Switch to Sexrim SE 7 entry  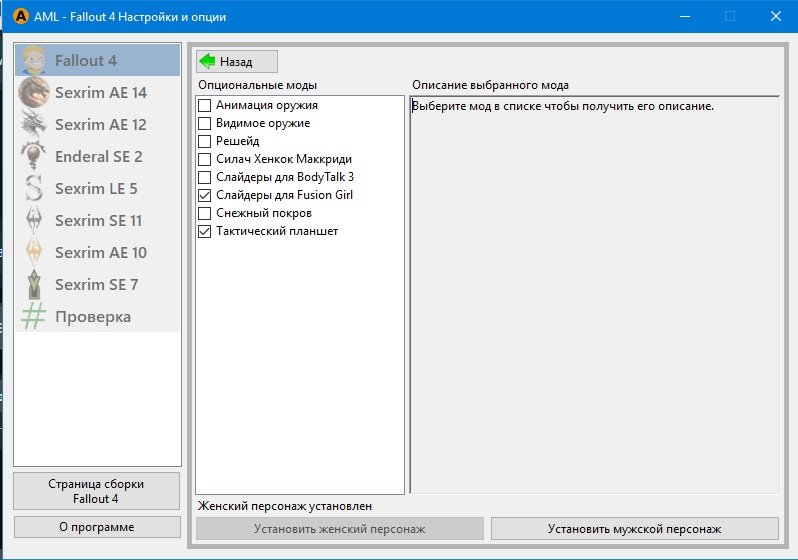pos(96,284)
